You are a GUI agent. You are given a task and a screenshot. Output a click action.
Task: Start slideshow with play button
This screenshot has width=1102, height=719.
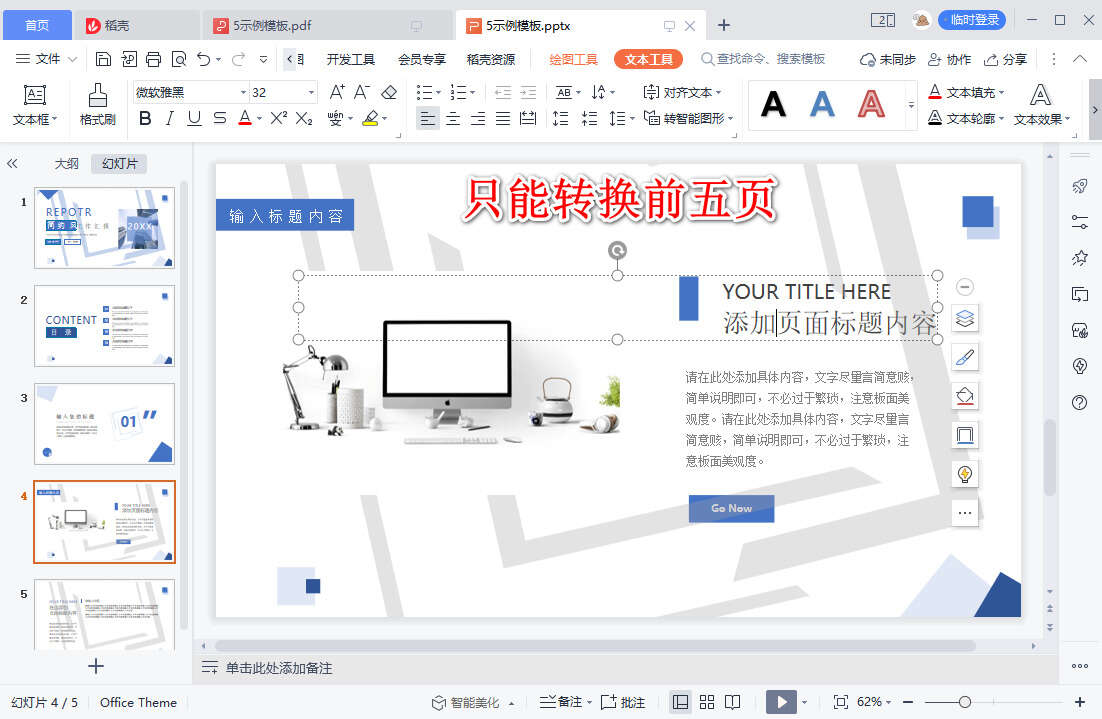click(x=781, y=701)
